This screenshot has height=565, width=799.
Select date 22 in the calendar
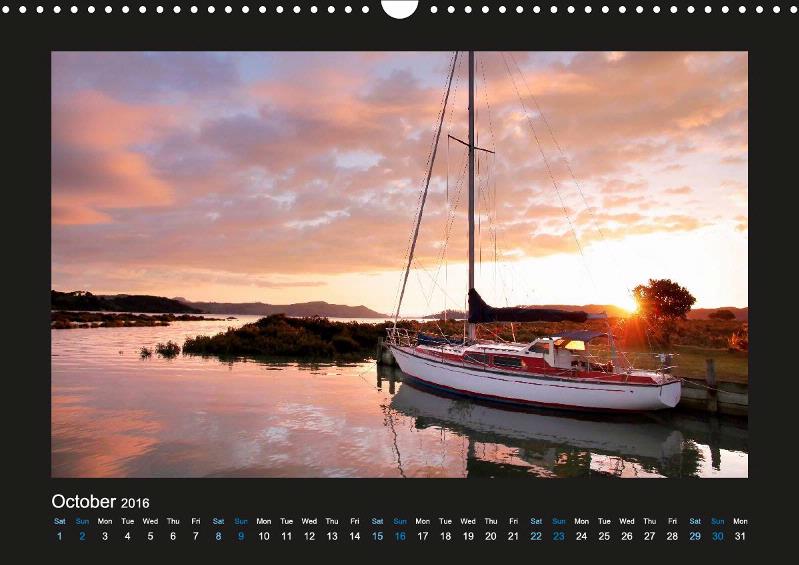[536, 536]
